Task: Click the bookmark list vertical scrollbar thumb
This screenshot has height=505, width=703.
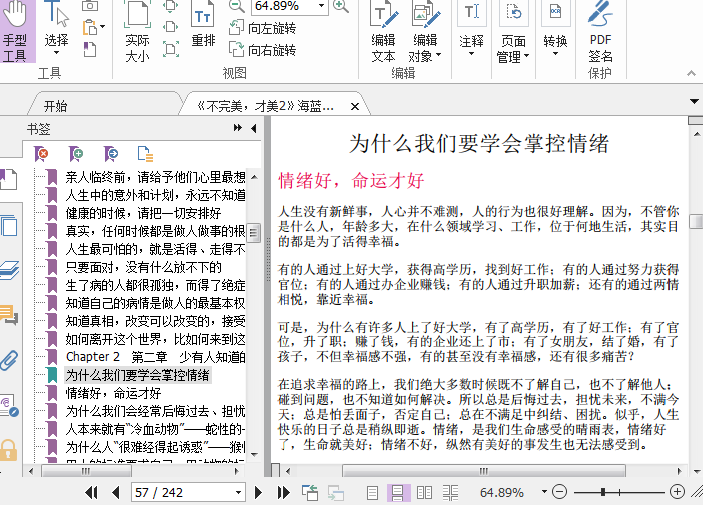Action: tap(254, 232)
